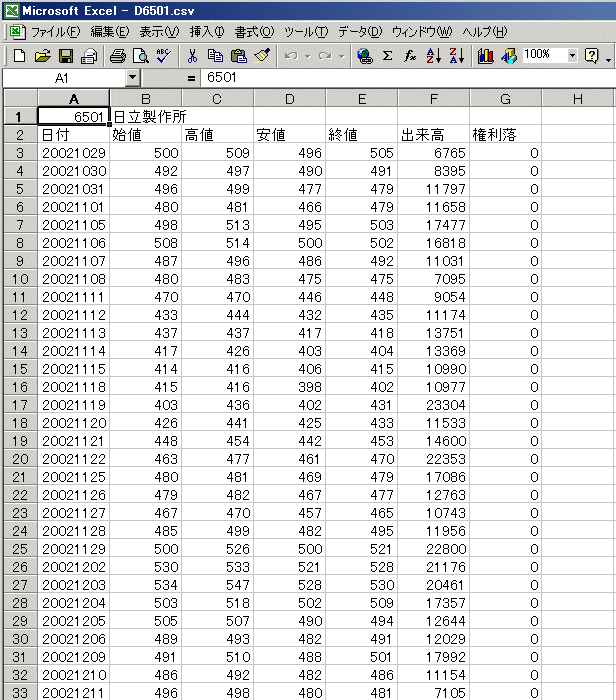Viewport: 616px width, 700px height.
Task: Open the ヘルプ(H) menu
Action: point(485,32)
